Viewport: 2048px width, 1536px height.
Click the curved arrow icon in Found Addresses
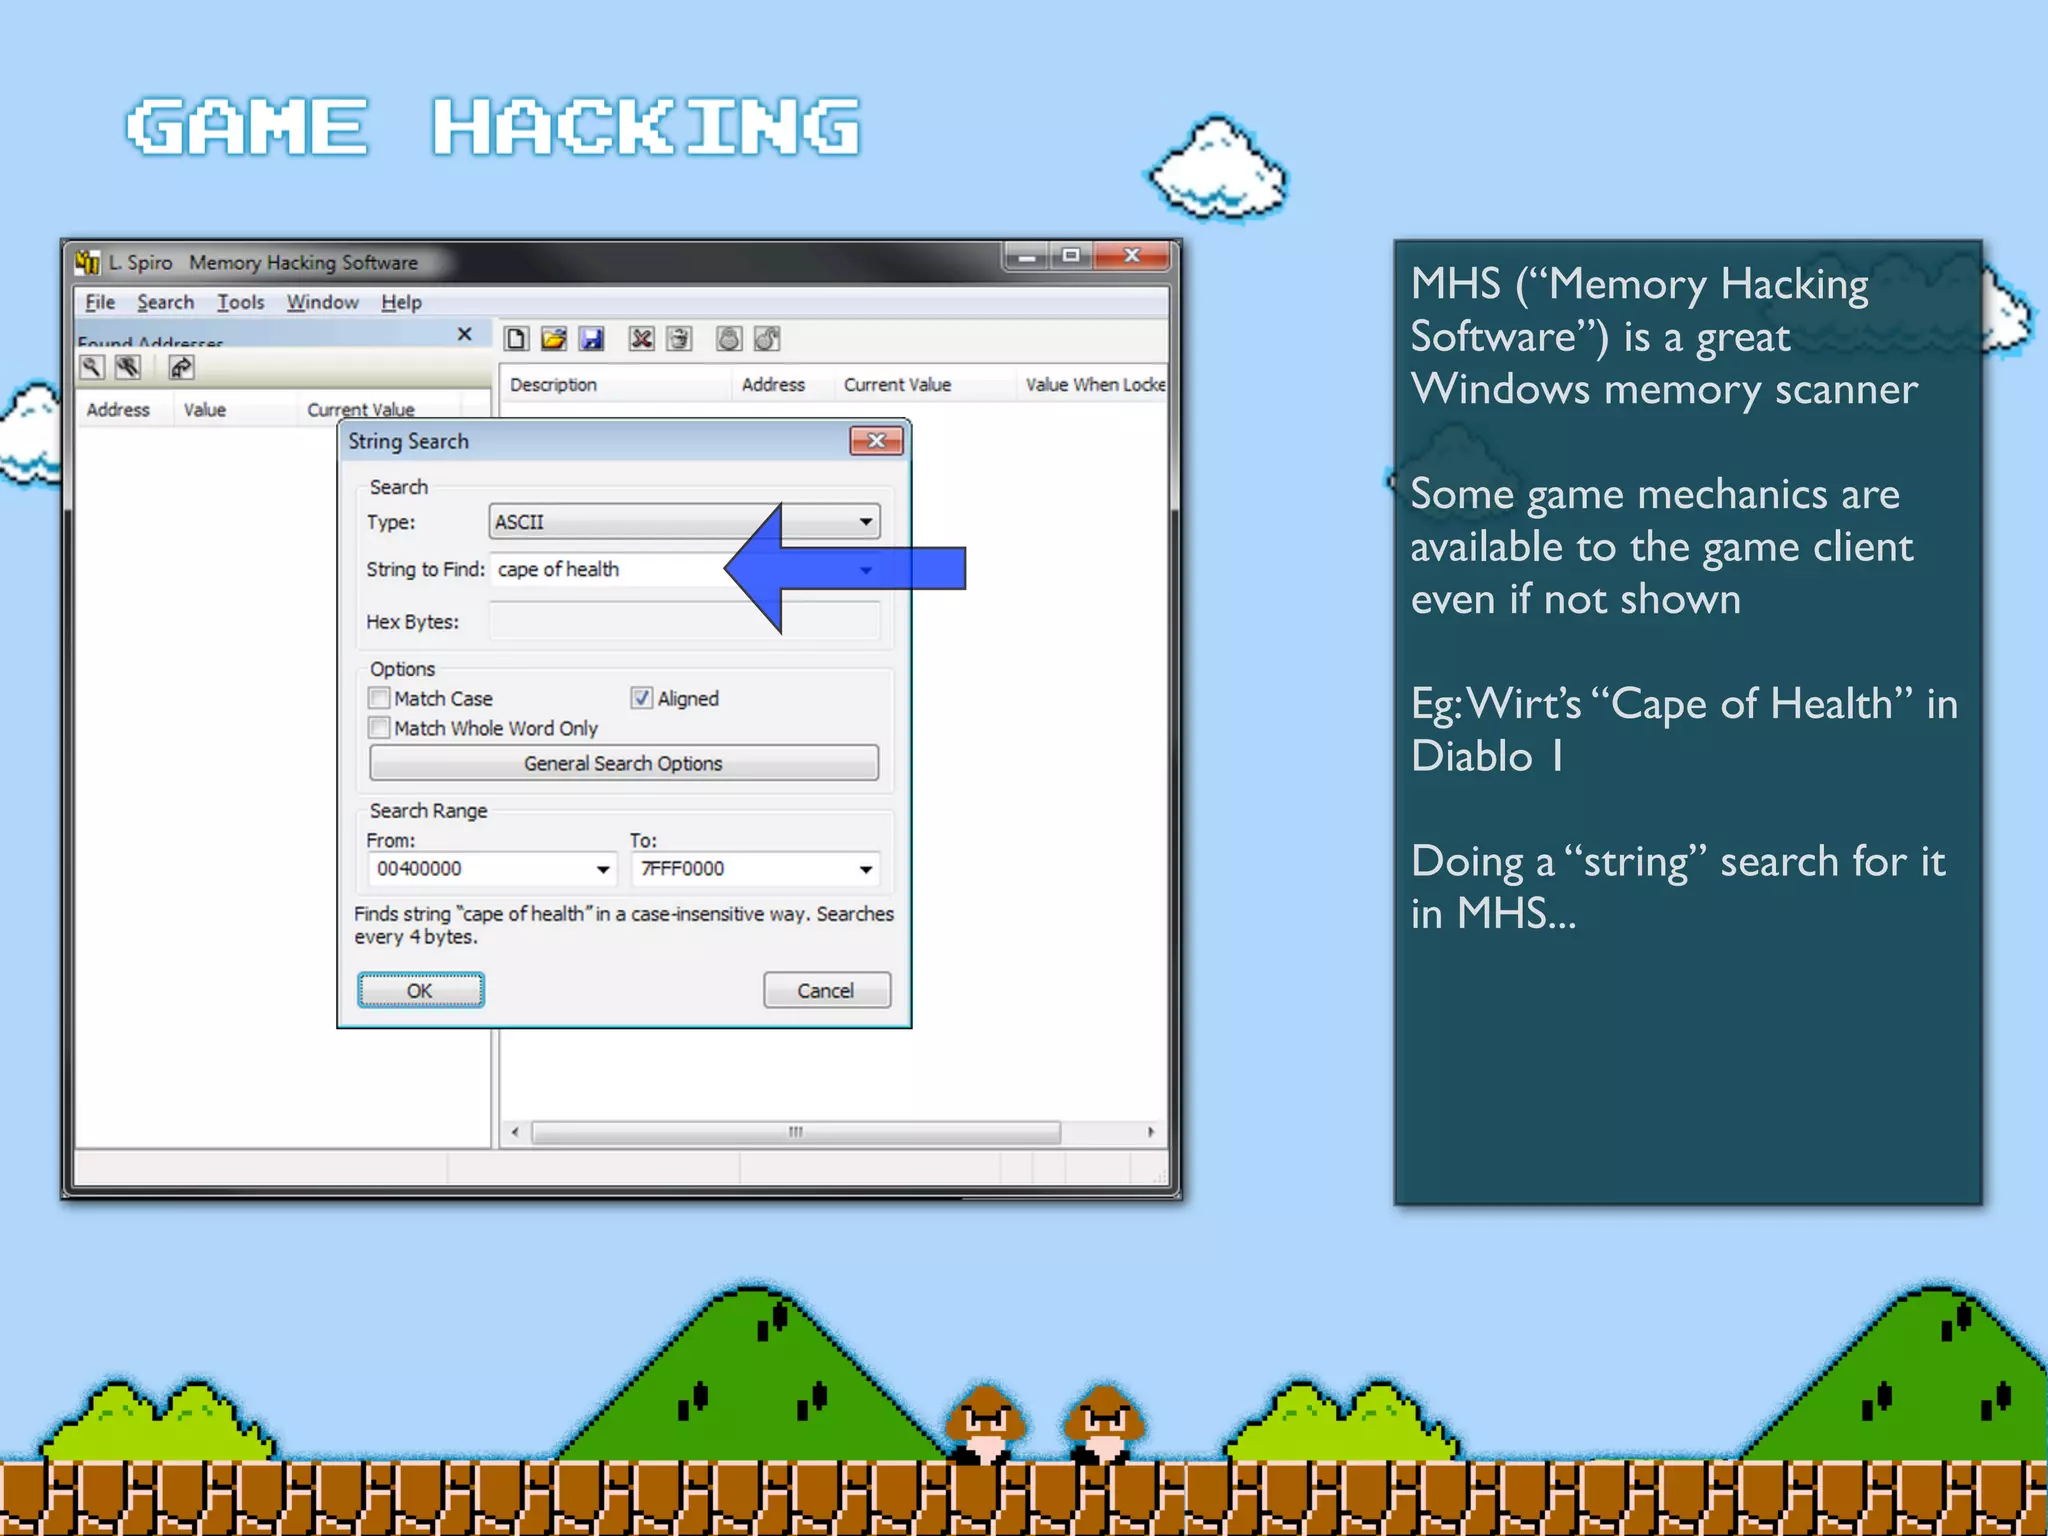pyautogui.click(x=181, y=368)
